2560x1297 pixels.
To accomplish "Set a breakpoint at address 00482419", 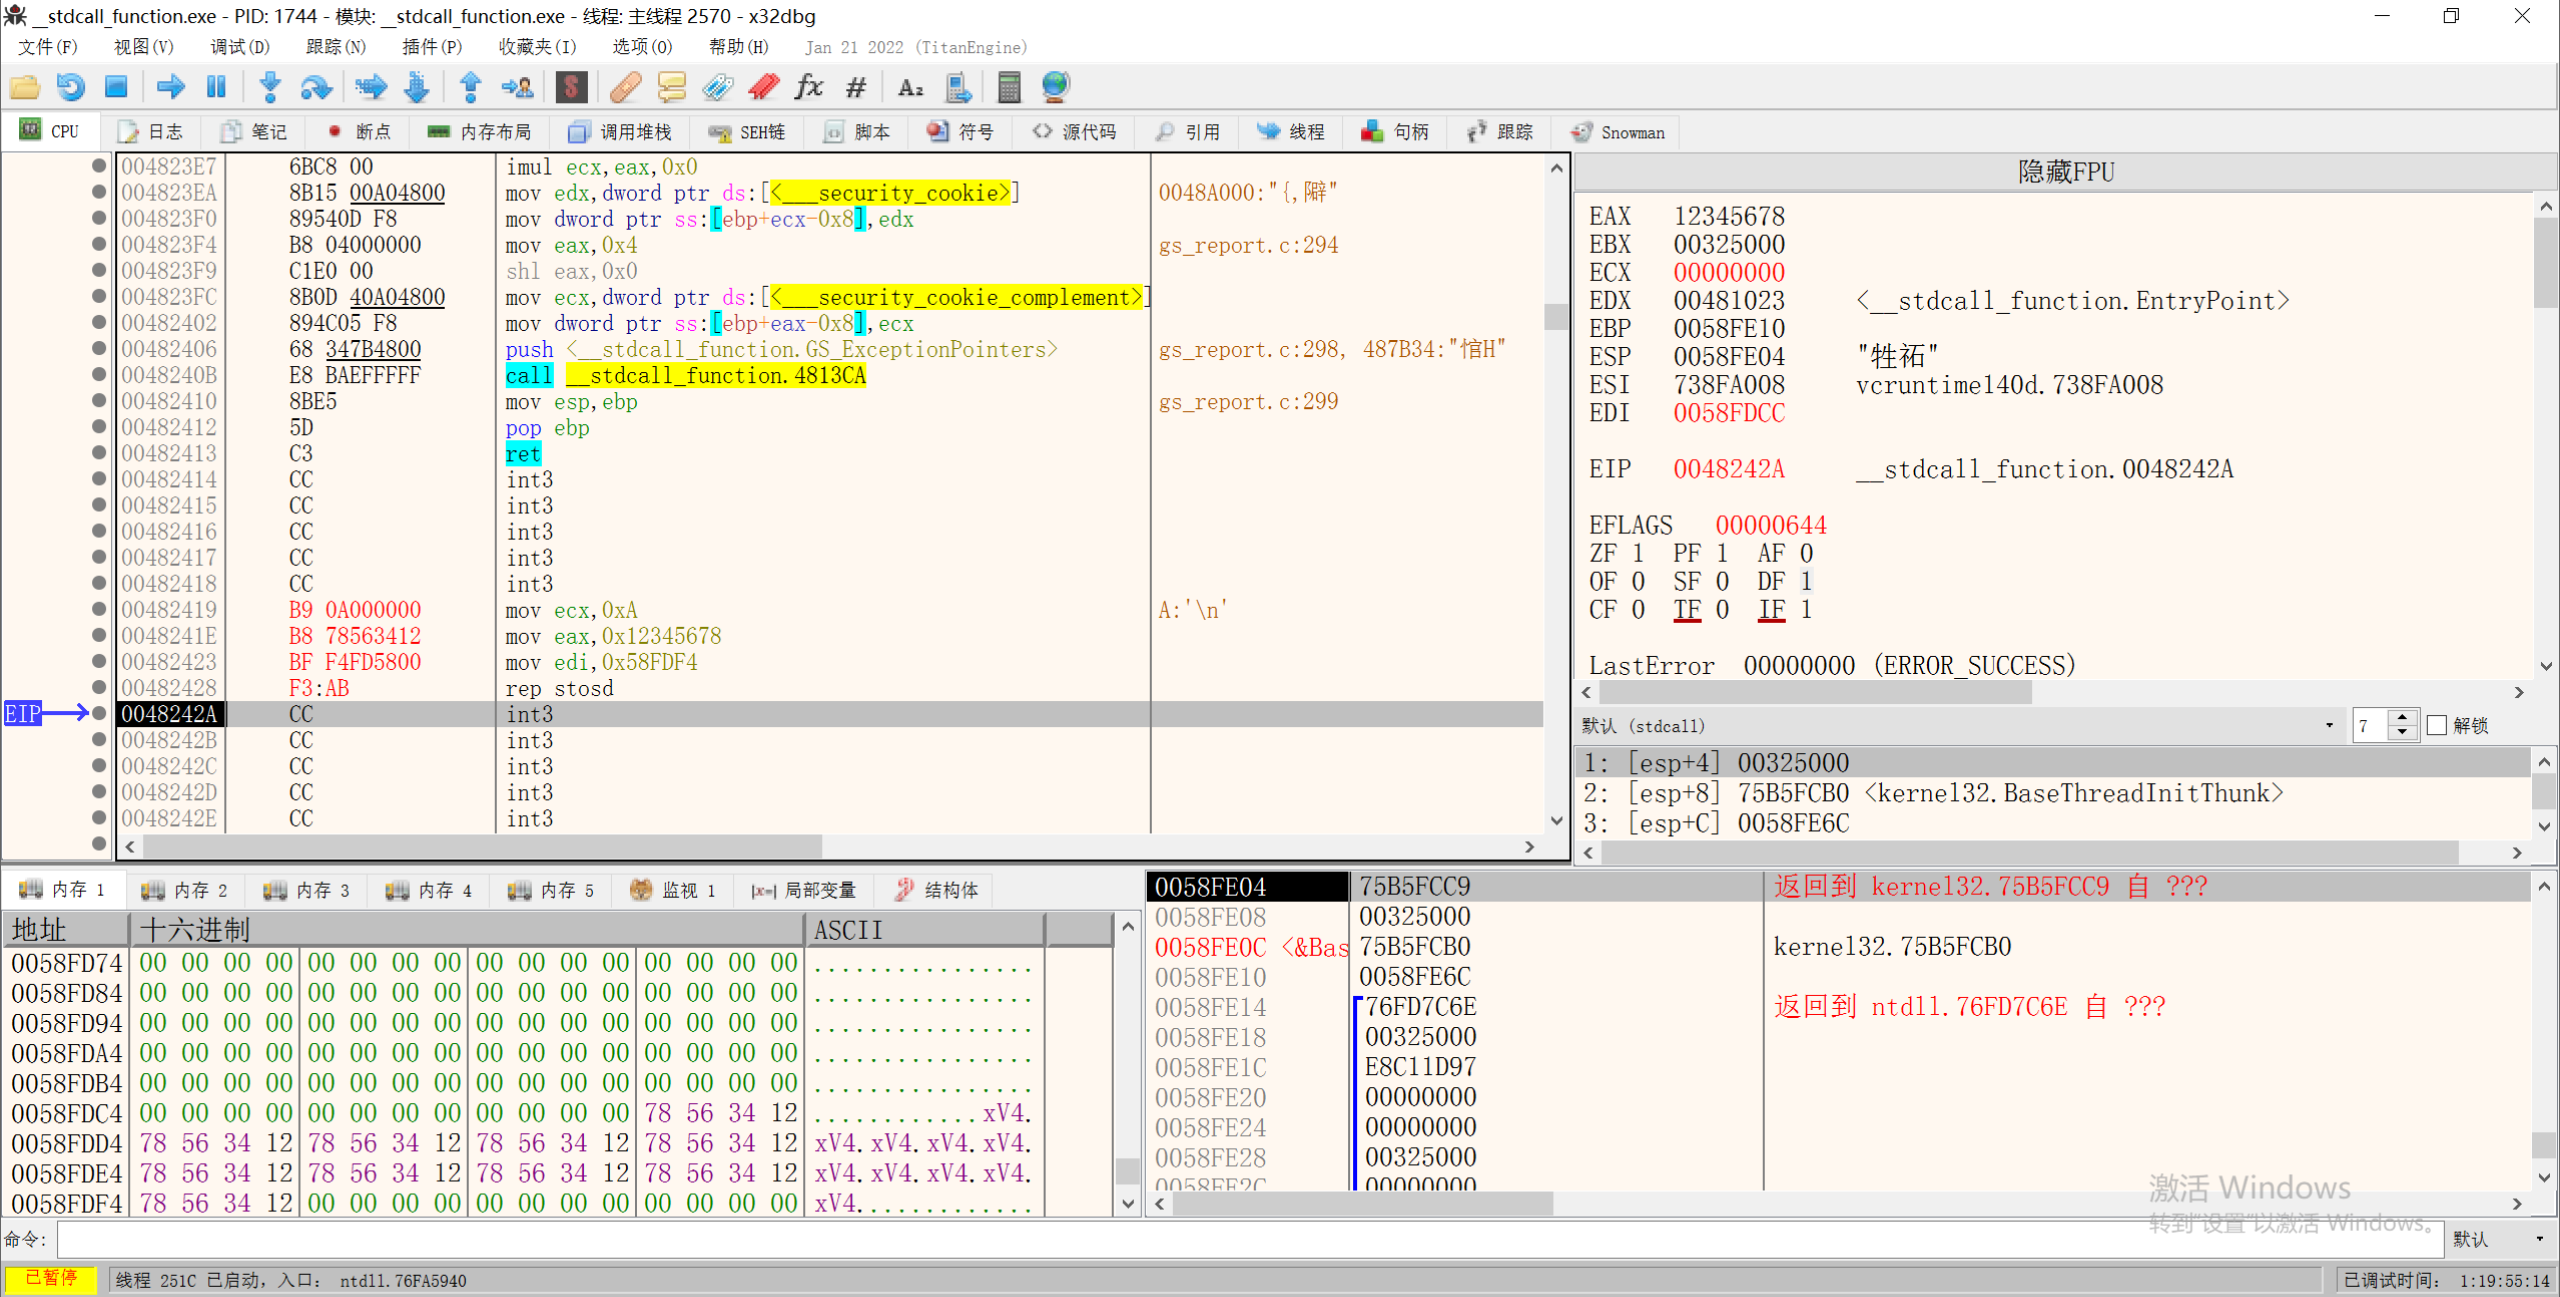I will coord(98,609).
